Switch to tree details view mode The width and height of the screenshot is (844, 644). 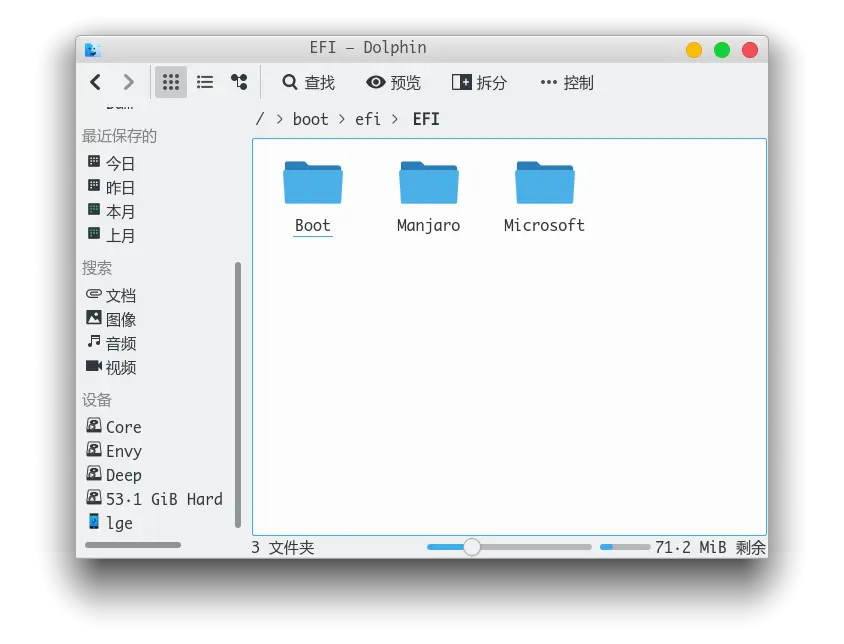click(239, 82)
